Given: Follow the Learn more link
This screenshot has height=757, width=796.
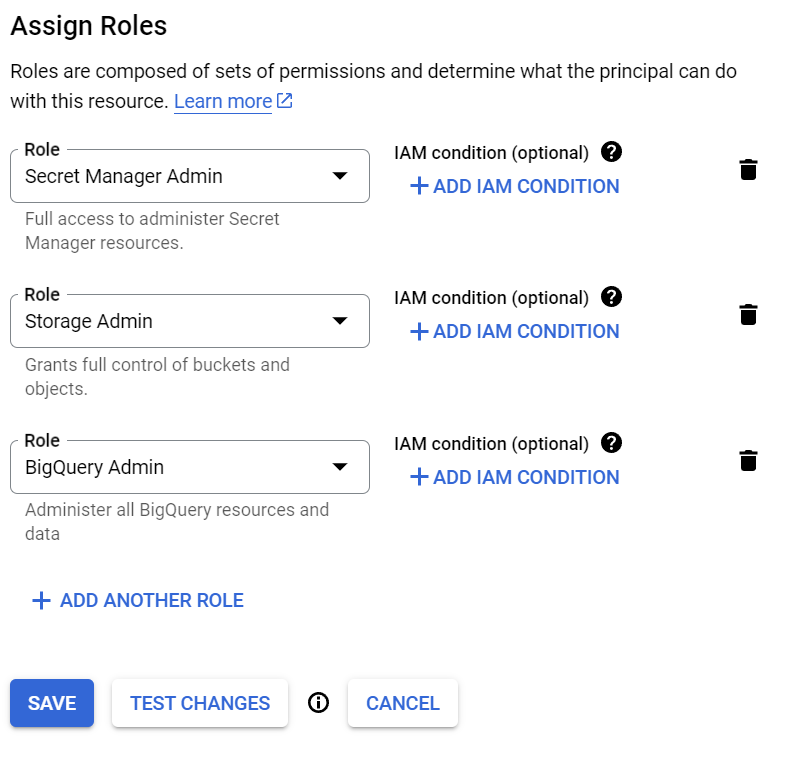Looking at the screenshot, I should point(223,102).
